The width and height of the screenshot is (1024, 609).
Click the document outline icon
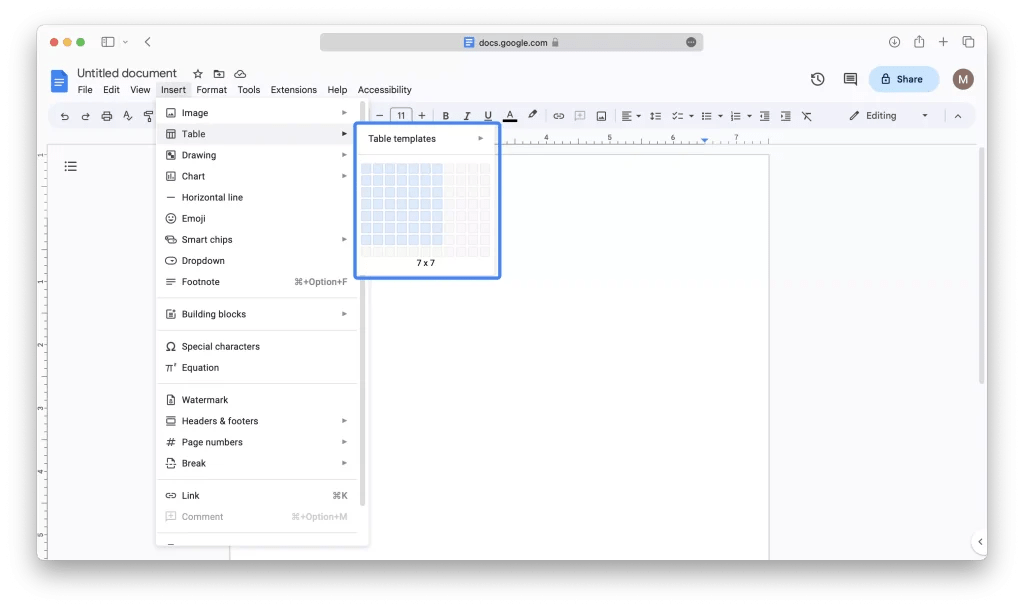pyautogui.click(x=71, y=166)
